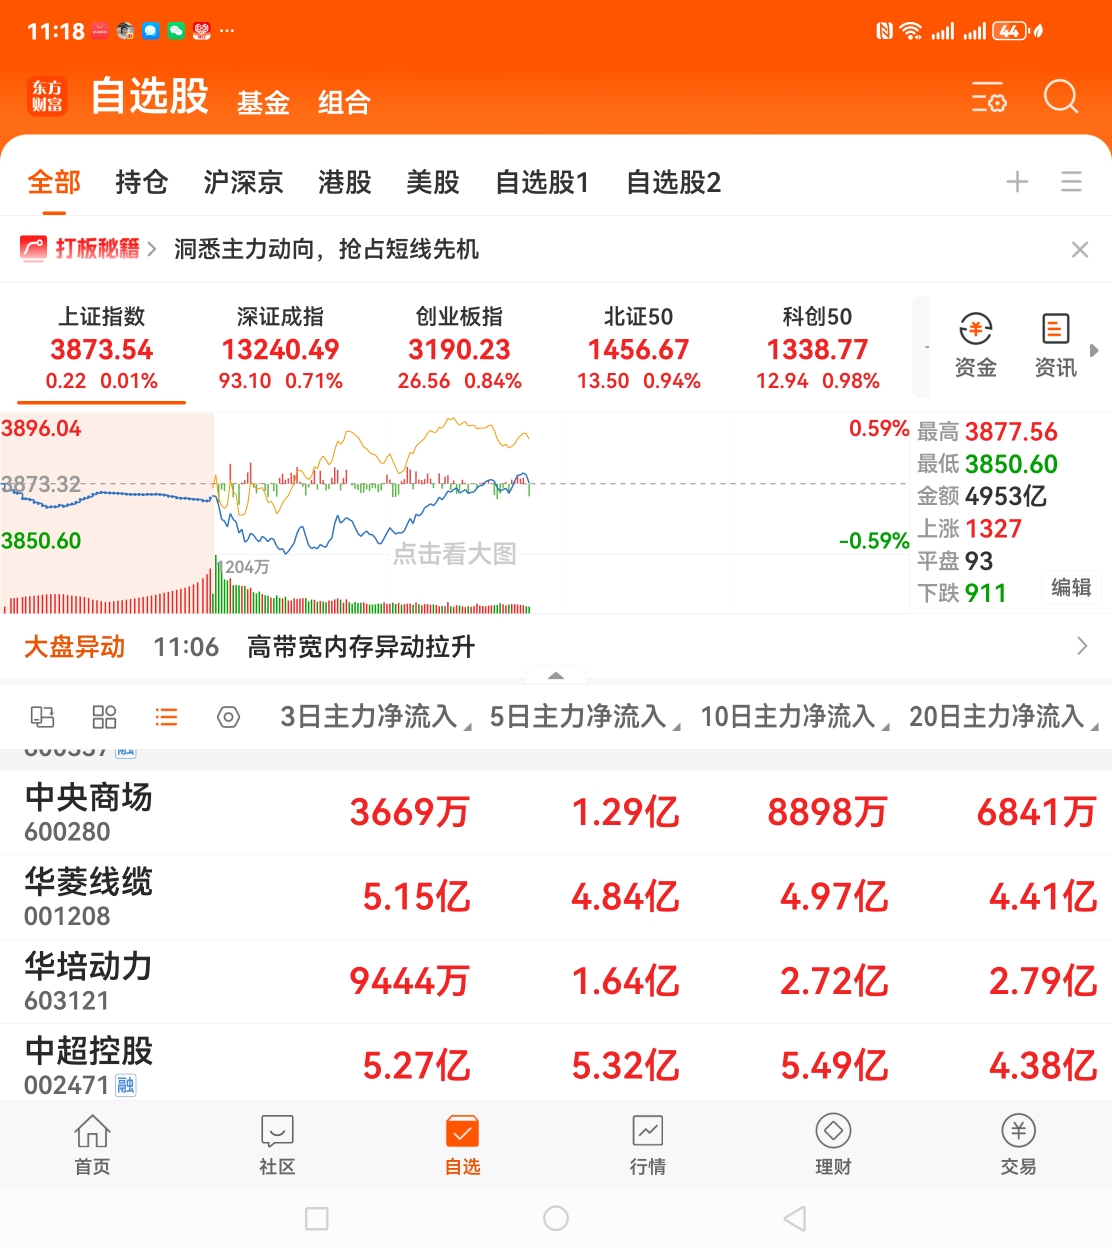Open the 中央商场 600280 stock row
1112x1248 pixels.
556,812
